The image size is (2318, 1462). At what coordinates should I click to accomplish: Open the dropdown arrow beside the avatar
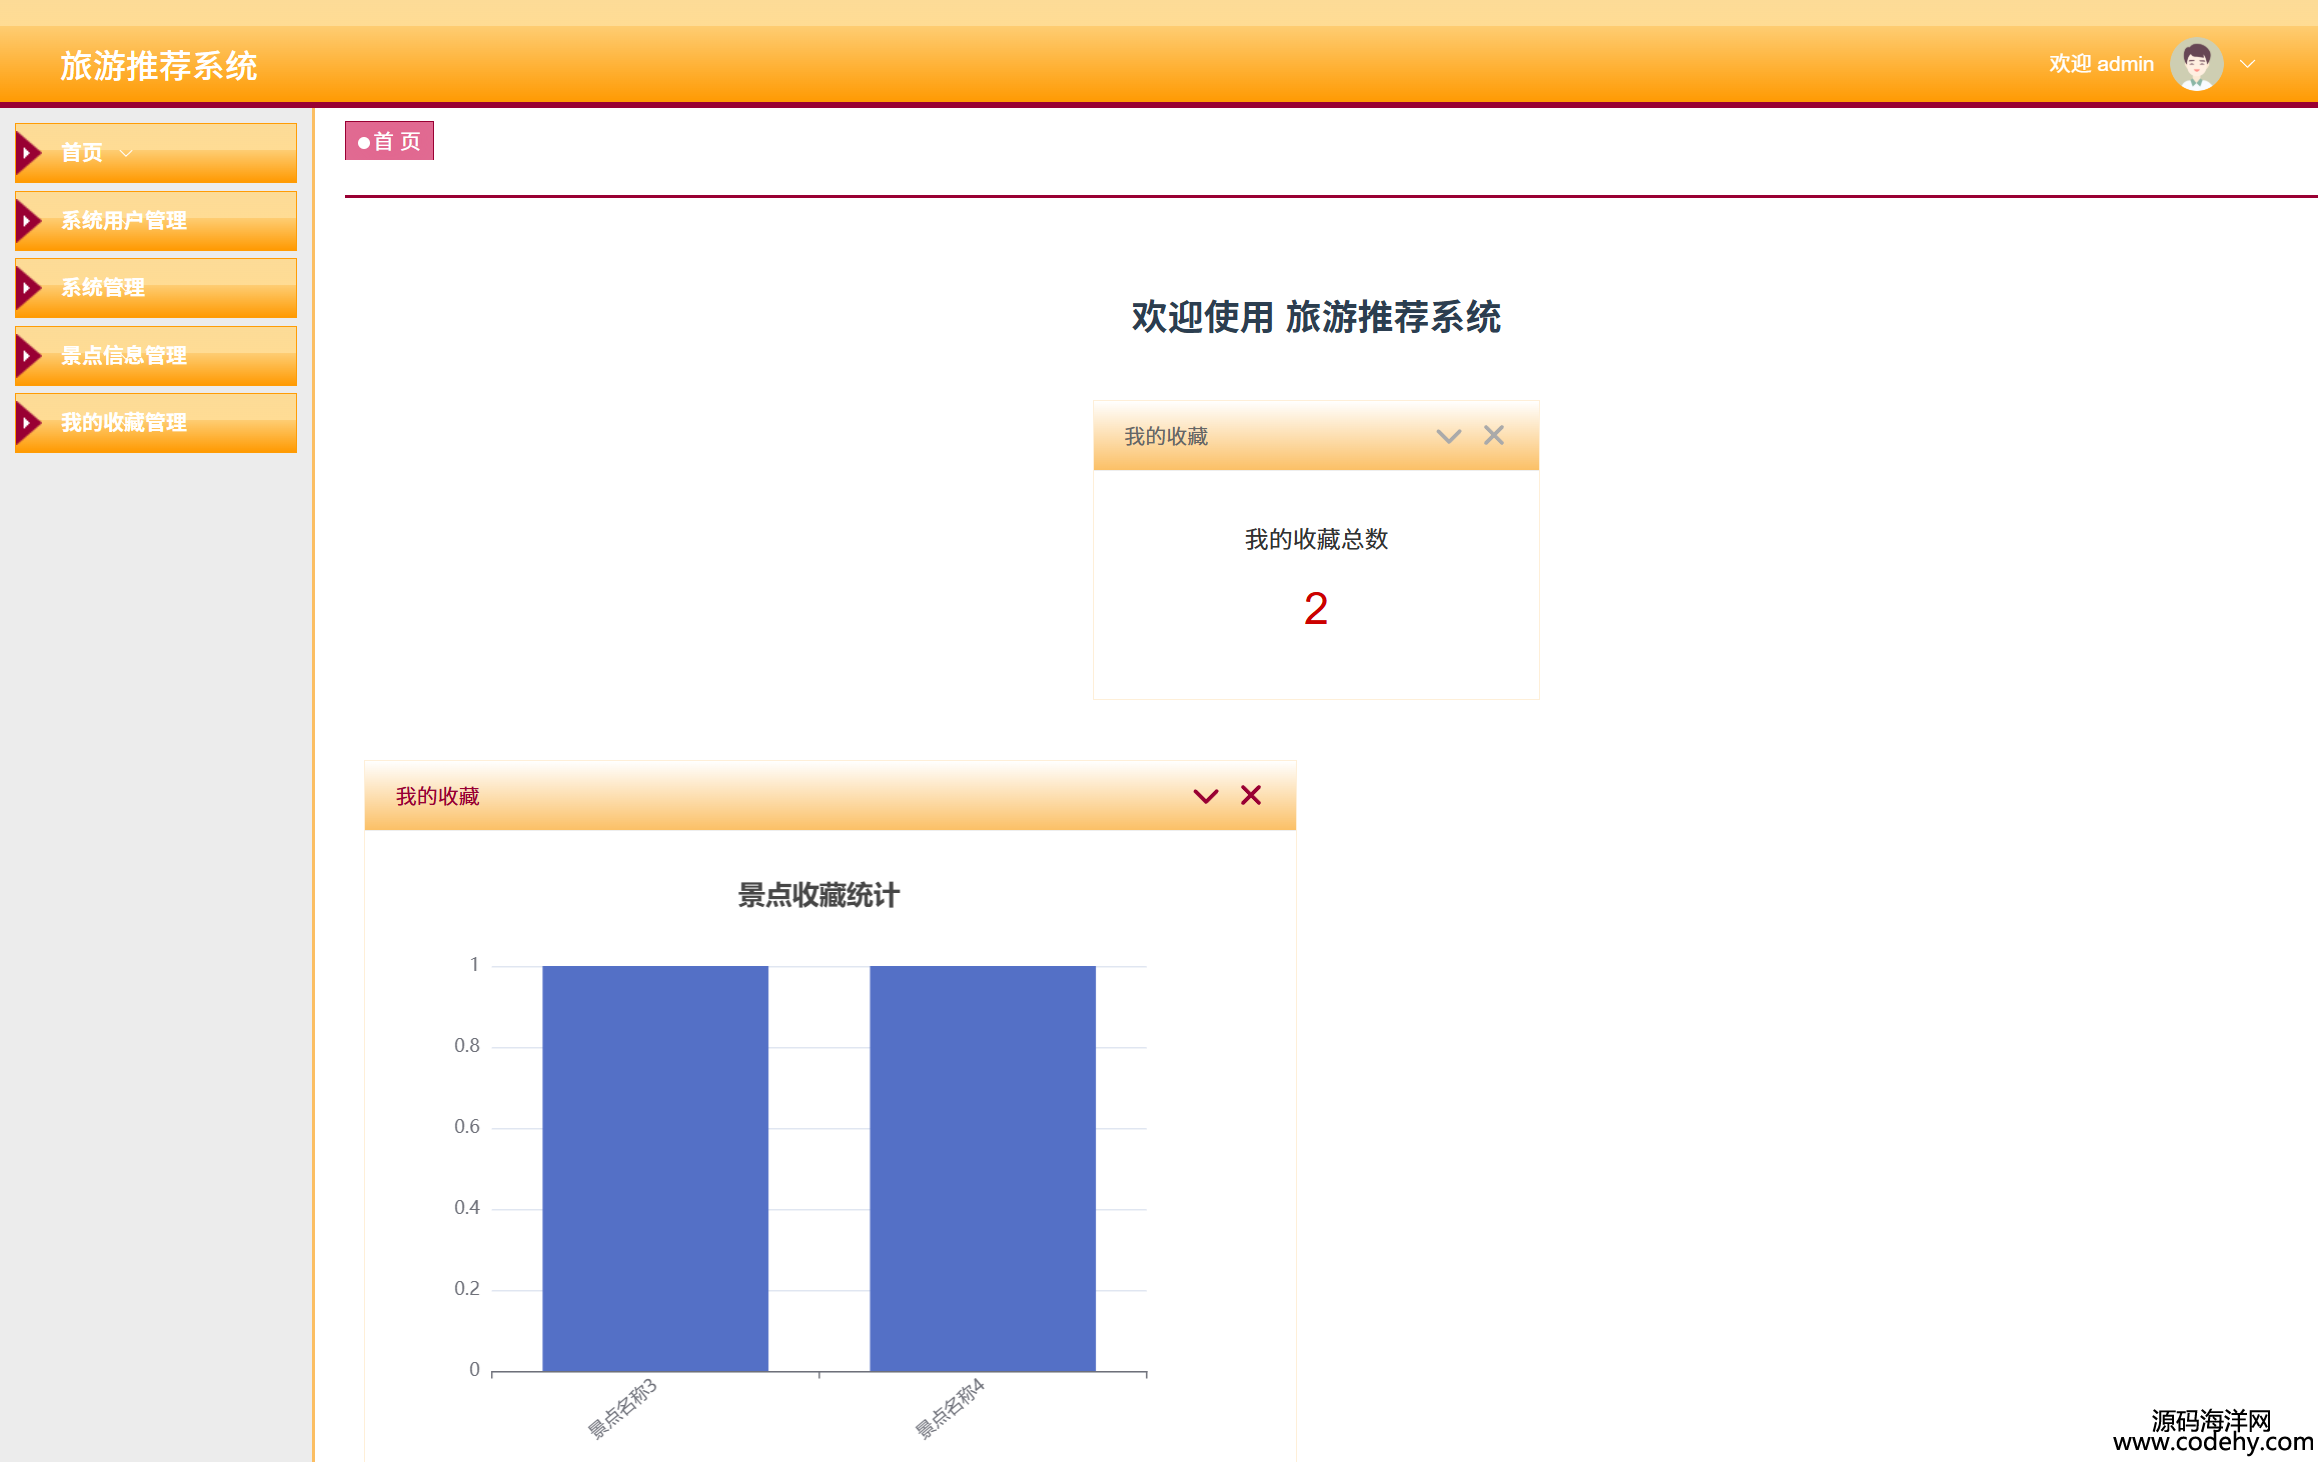pos(2247,64)
